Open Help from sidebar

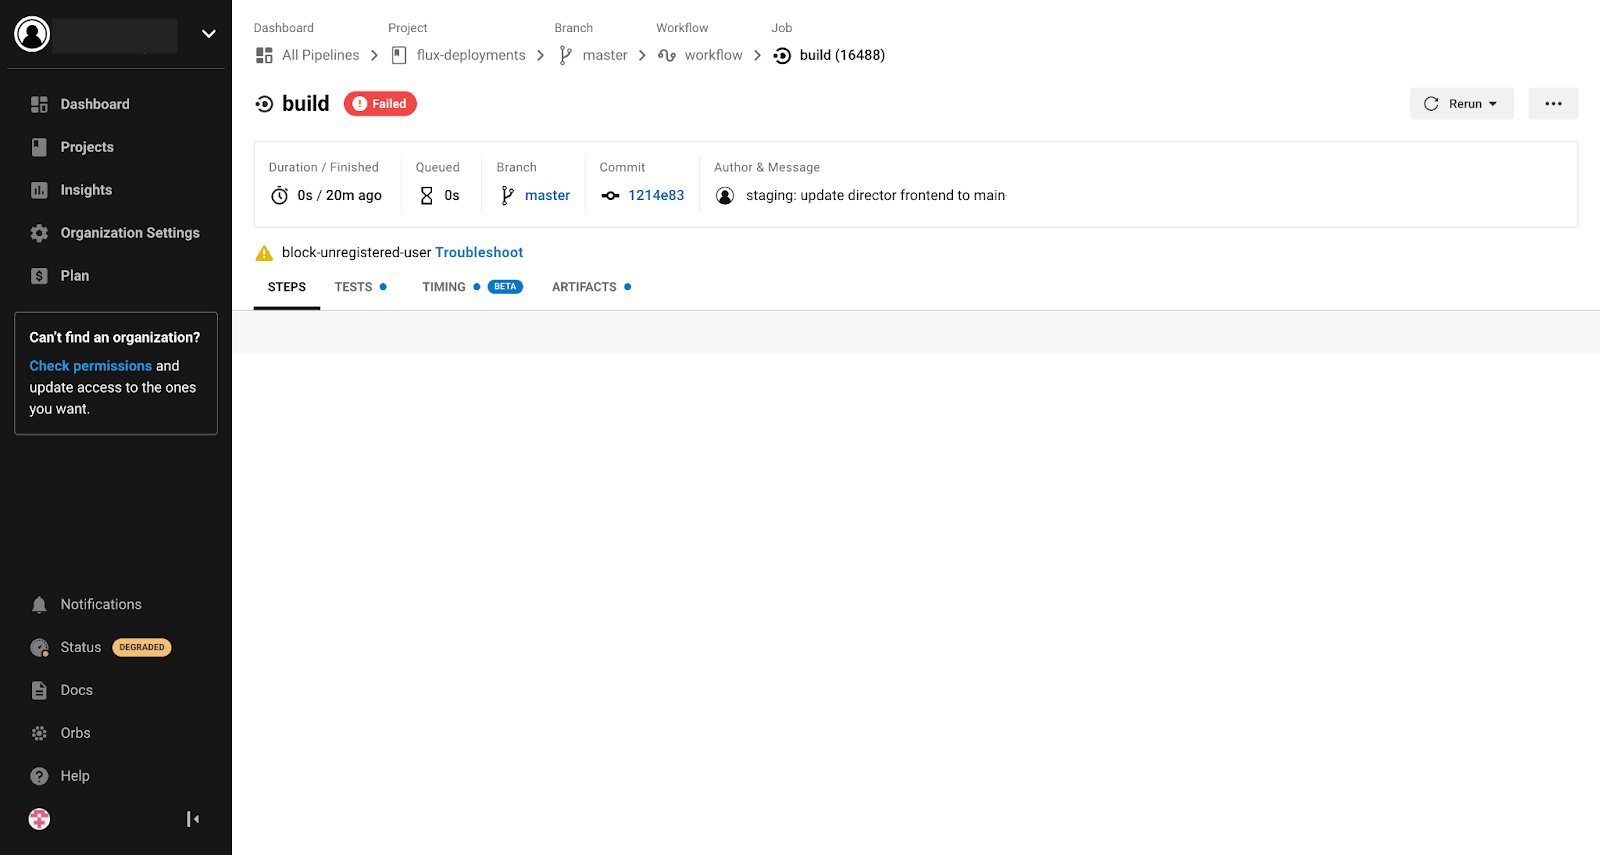pyautogui.click(x=74, y=776)
